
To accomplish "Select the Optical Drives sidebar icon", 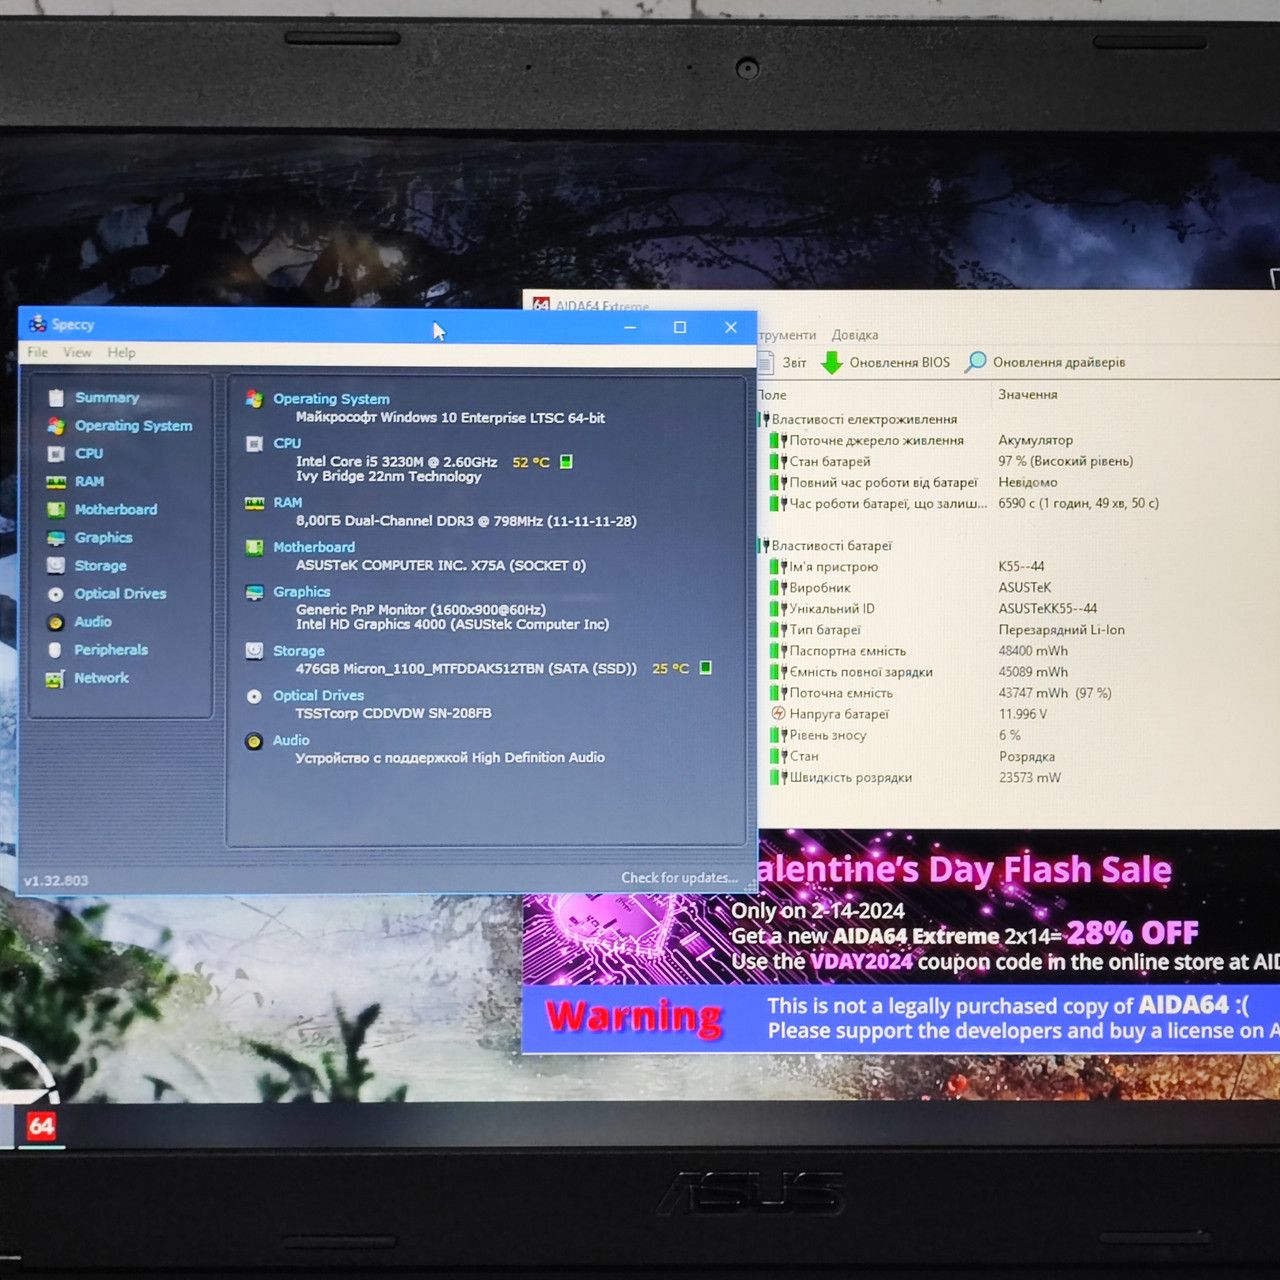I will point(56,594).
